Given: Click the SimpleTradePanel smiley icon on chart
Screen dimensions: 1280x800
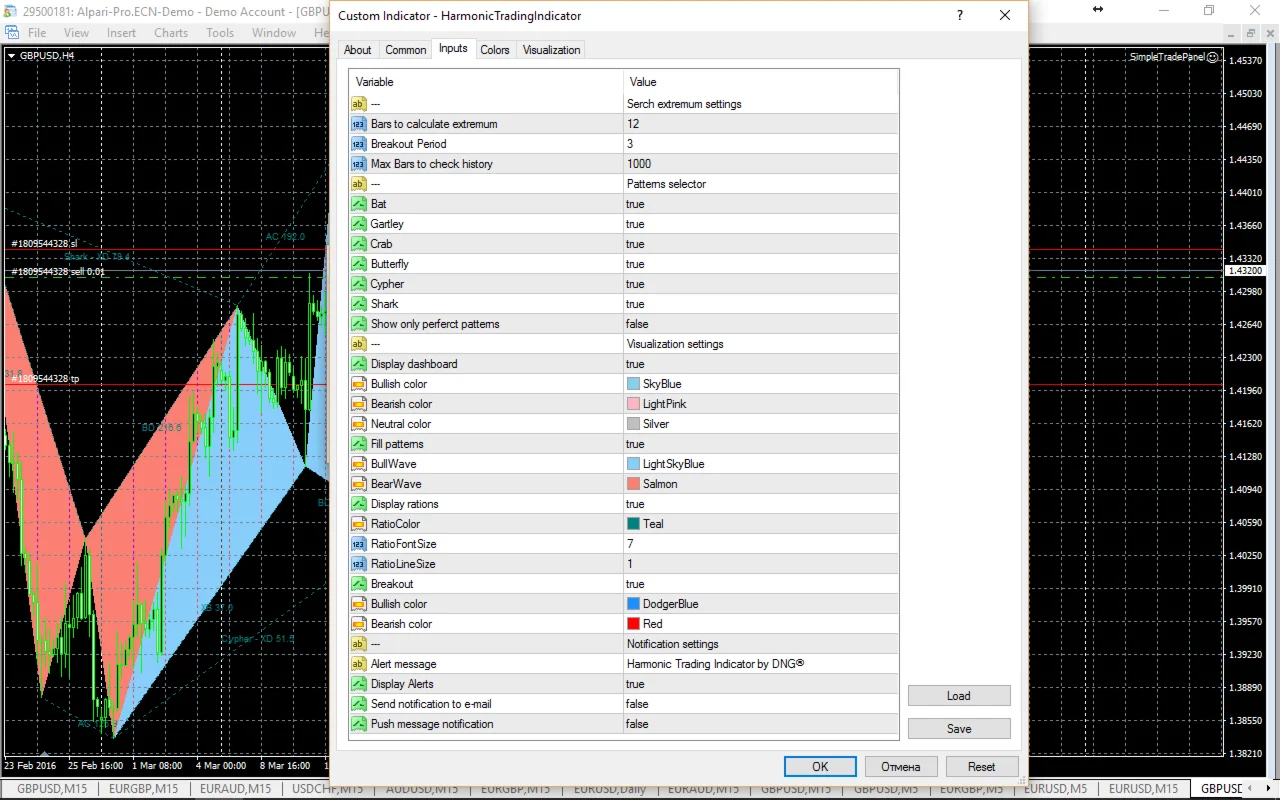Looking at the screenshot, I should pos(1213,57).
